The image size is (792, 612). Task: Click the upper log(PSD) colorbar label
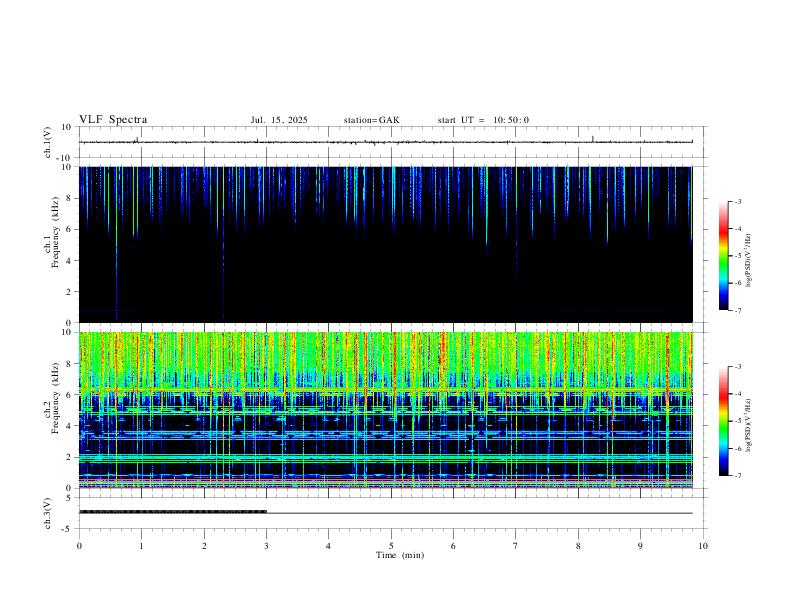(x=748, y=260)
